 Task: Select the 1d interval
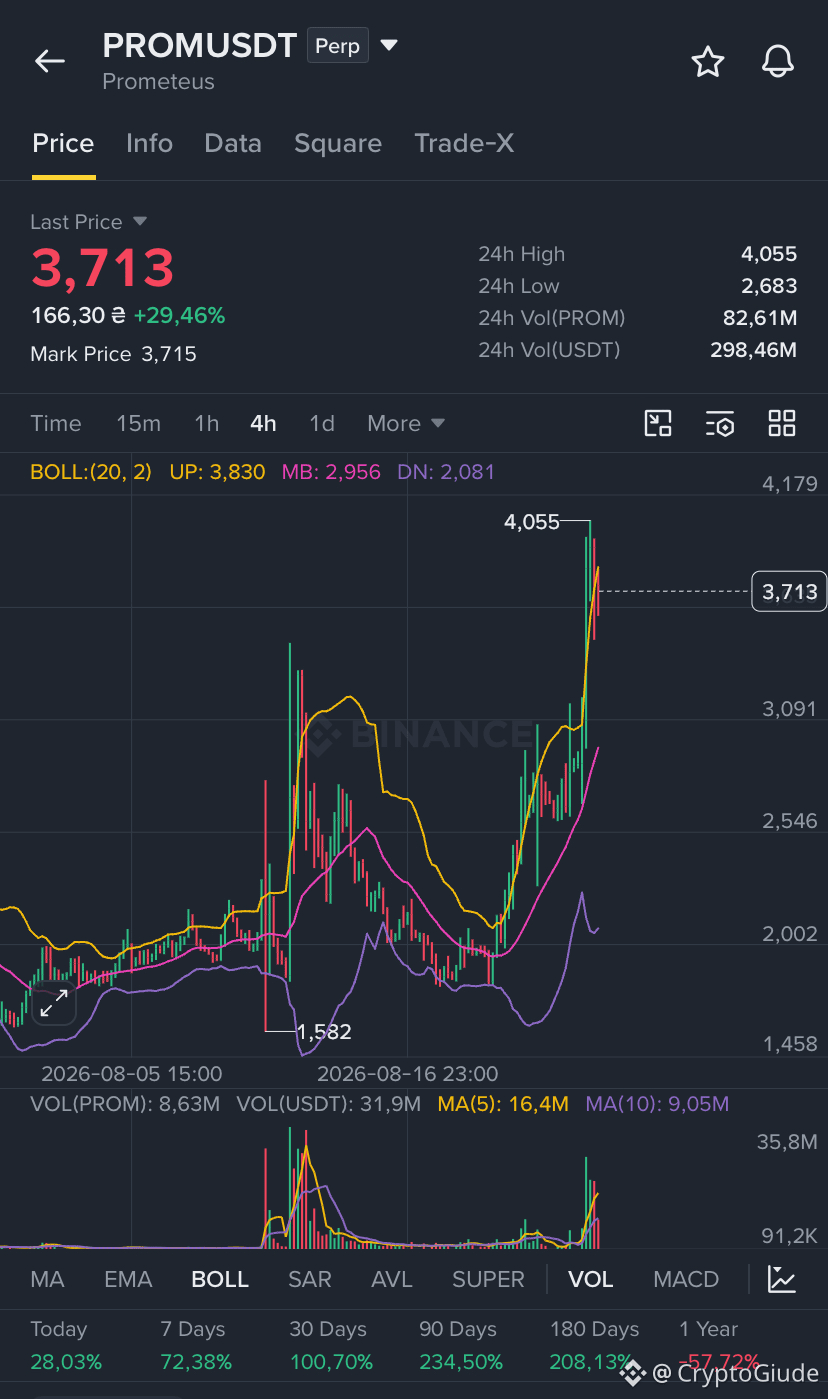point(322,423)
